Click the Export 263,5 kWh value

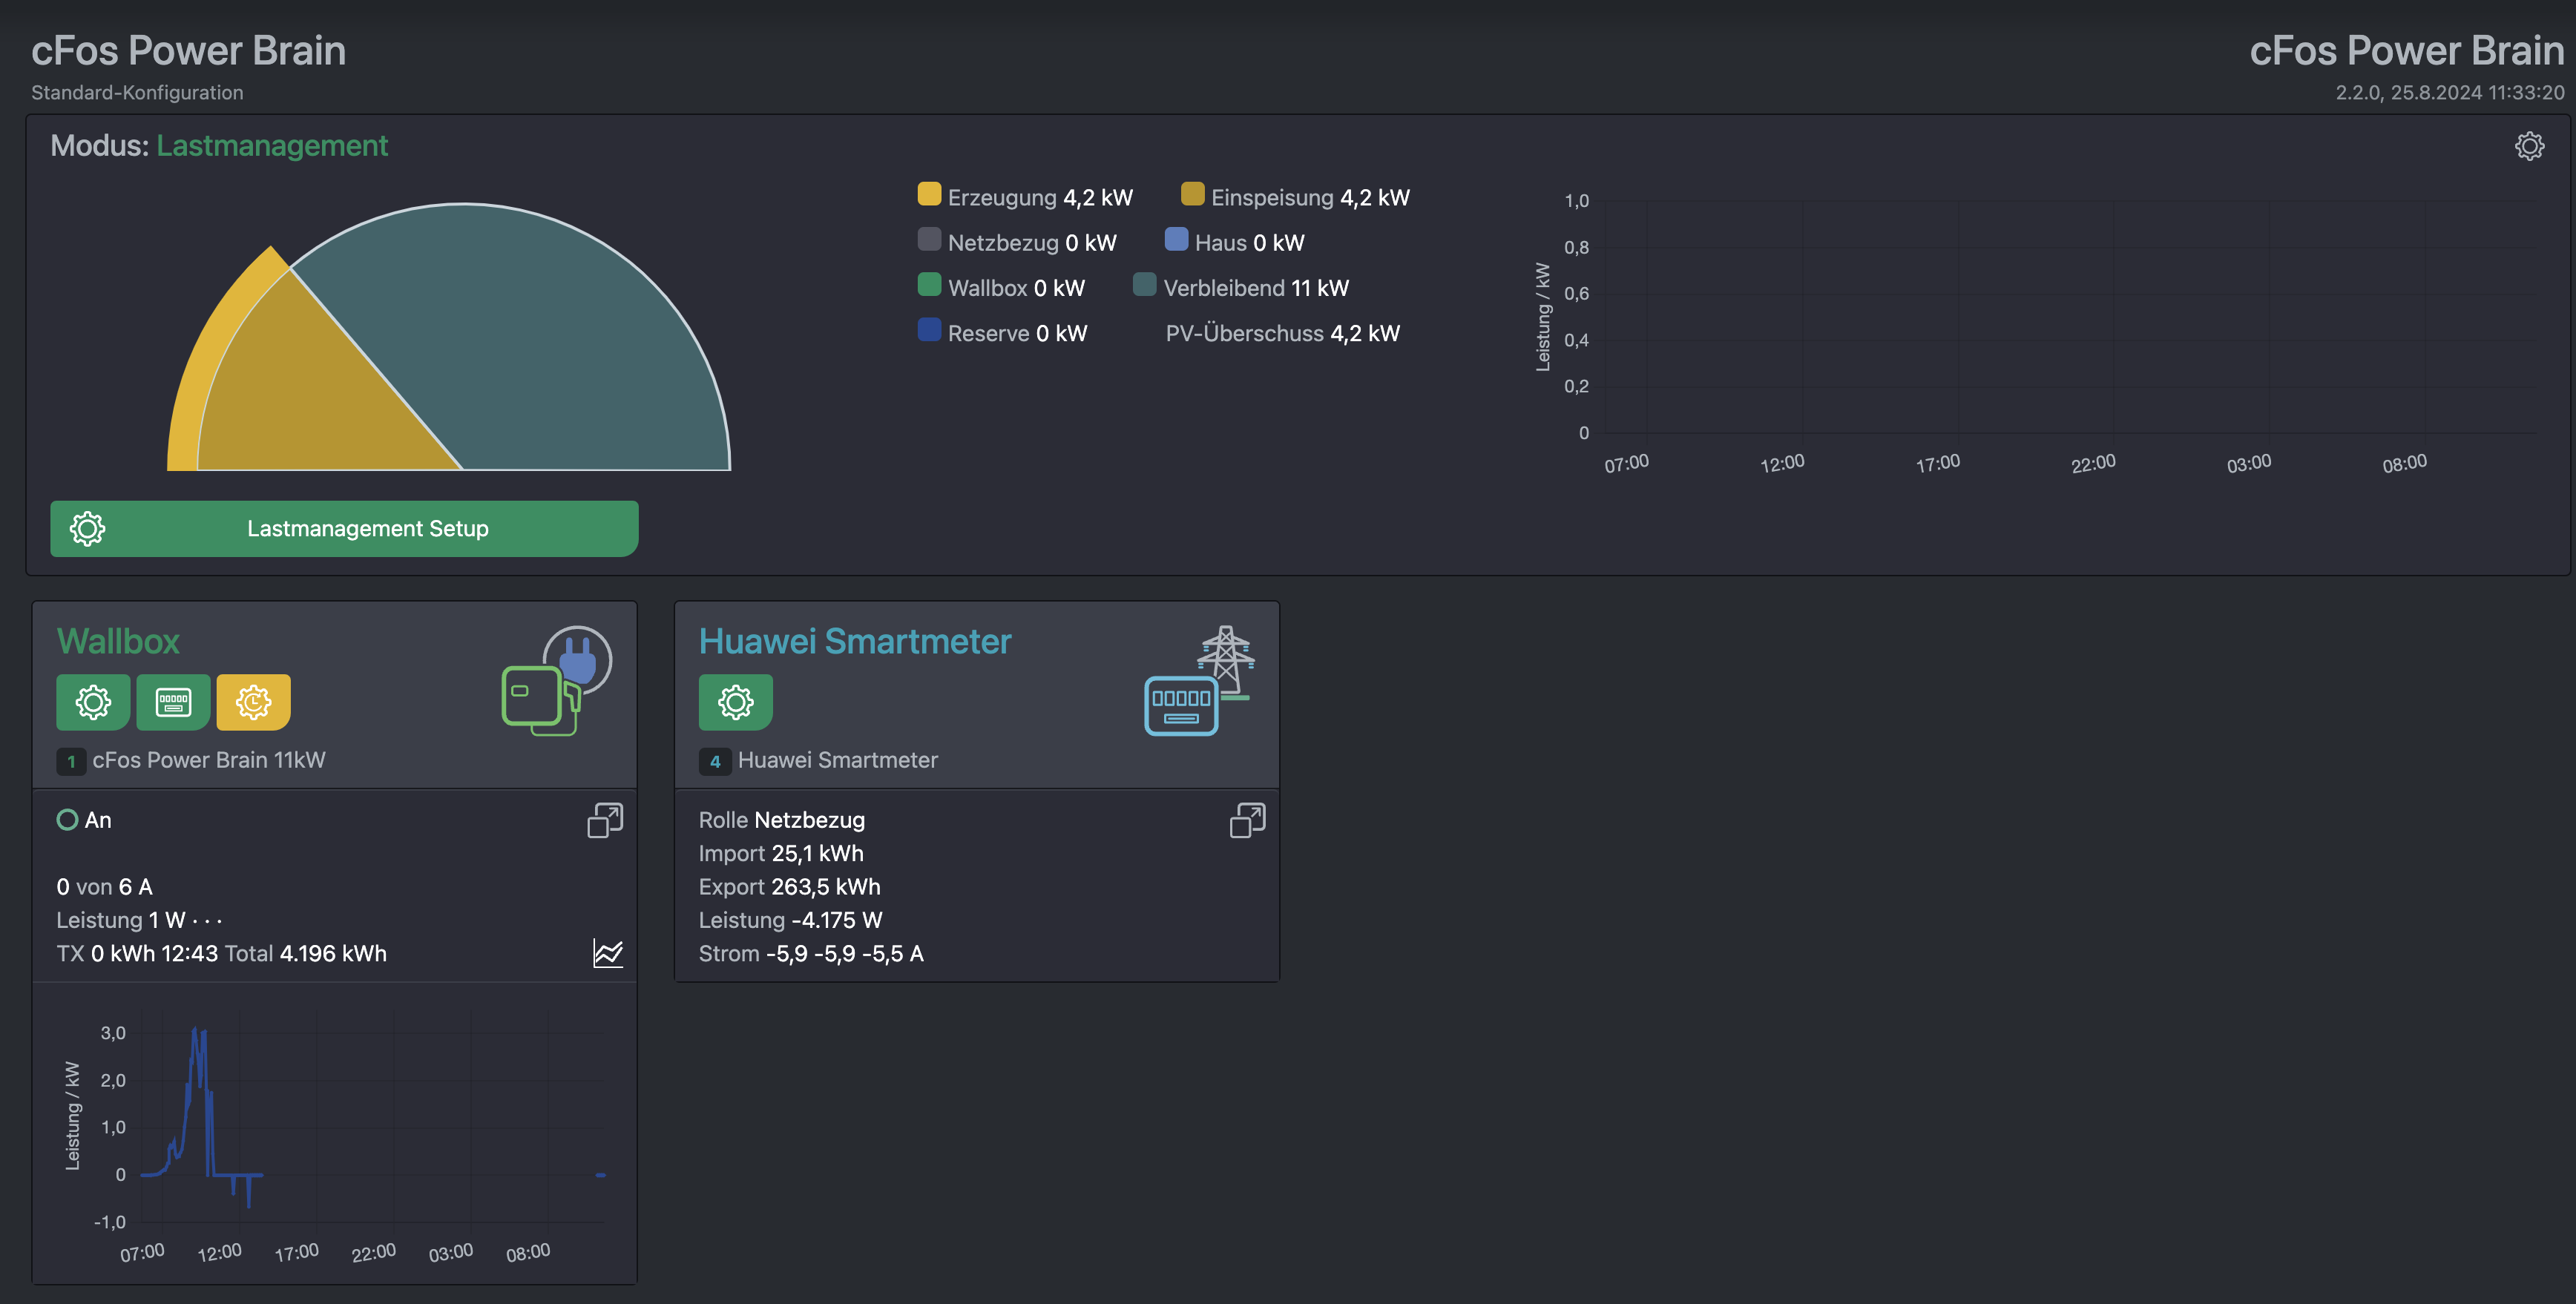coord(790,887)
